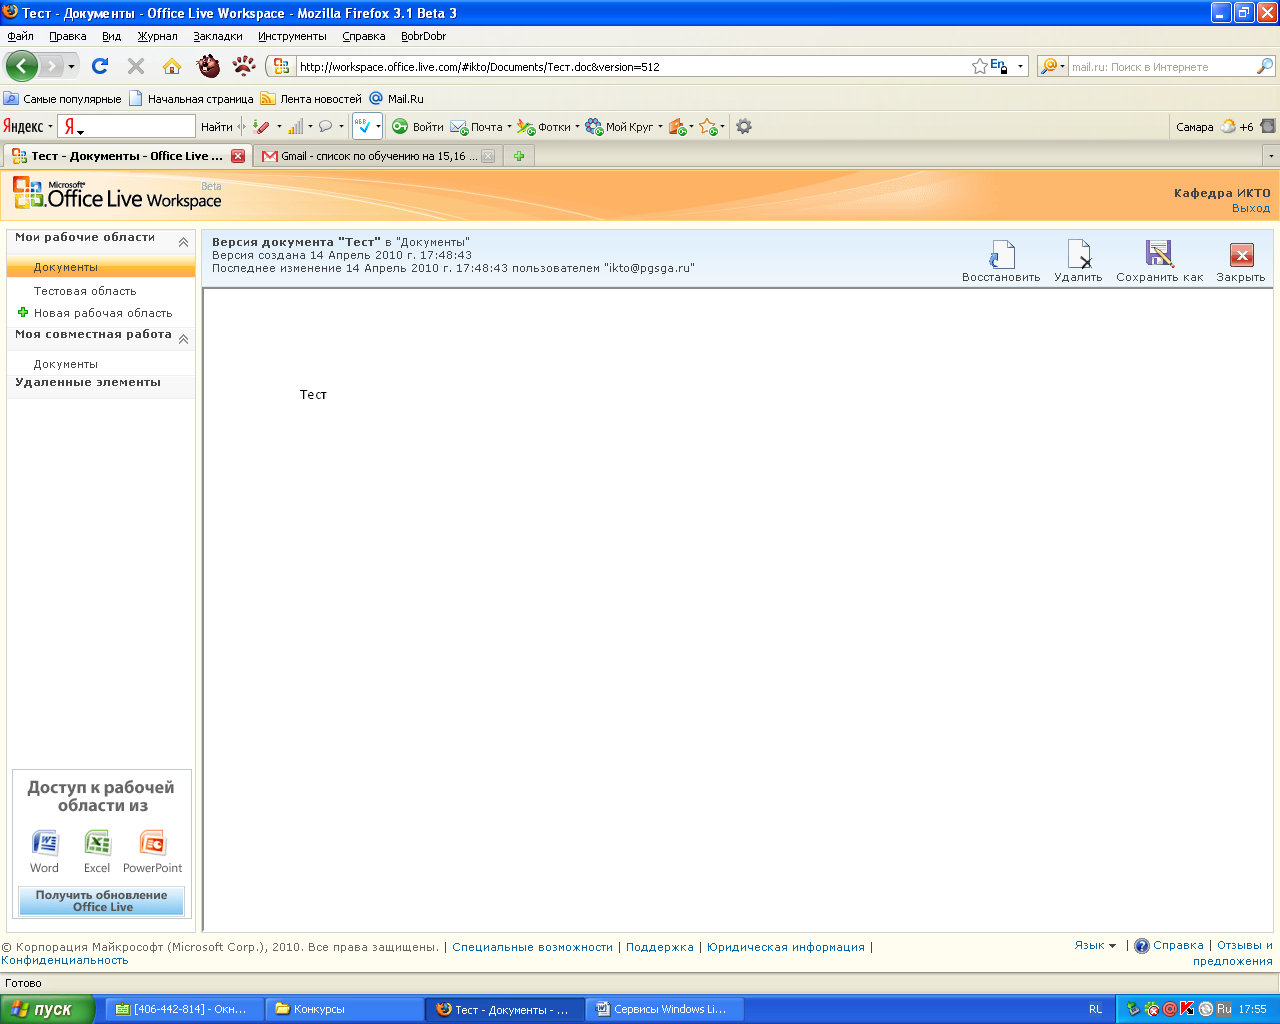Click the Самара weather icon
The width and height of the screenshot is (1280, 1024).
(x=1228, y=126)
